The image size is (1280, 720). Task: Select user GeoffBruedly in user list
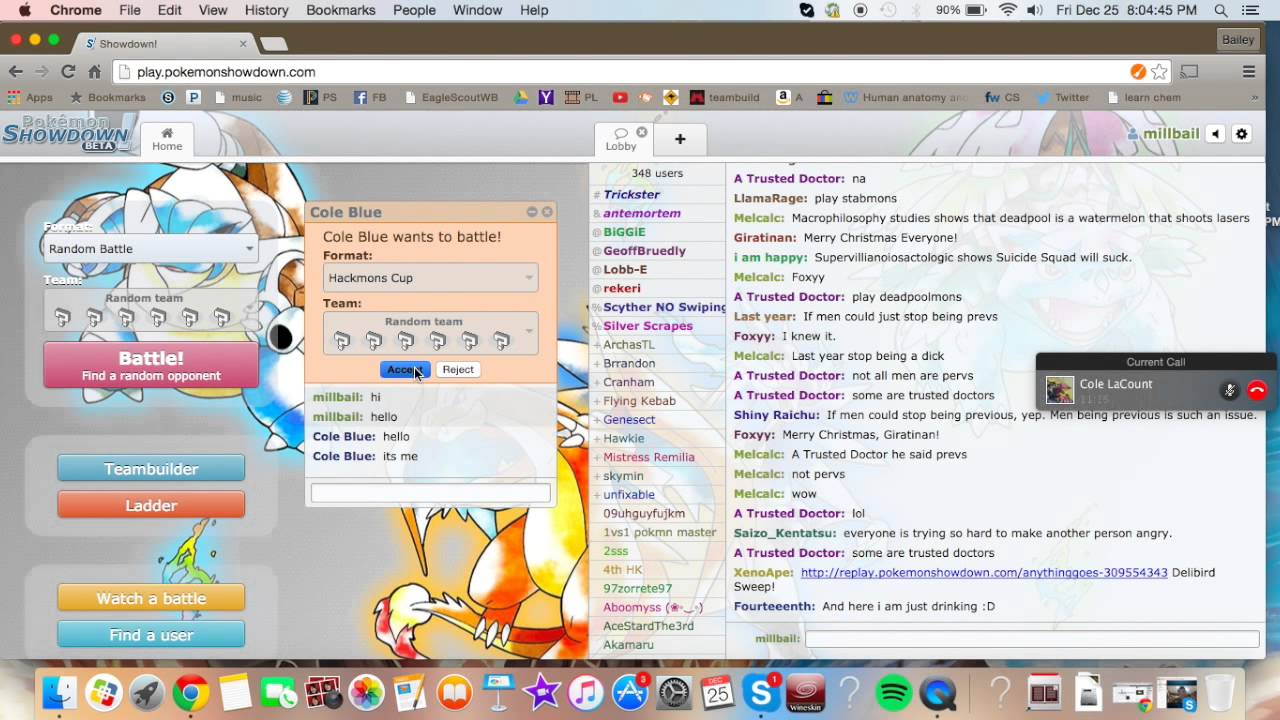(x=644, y=251)
